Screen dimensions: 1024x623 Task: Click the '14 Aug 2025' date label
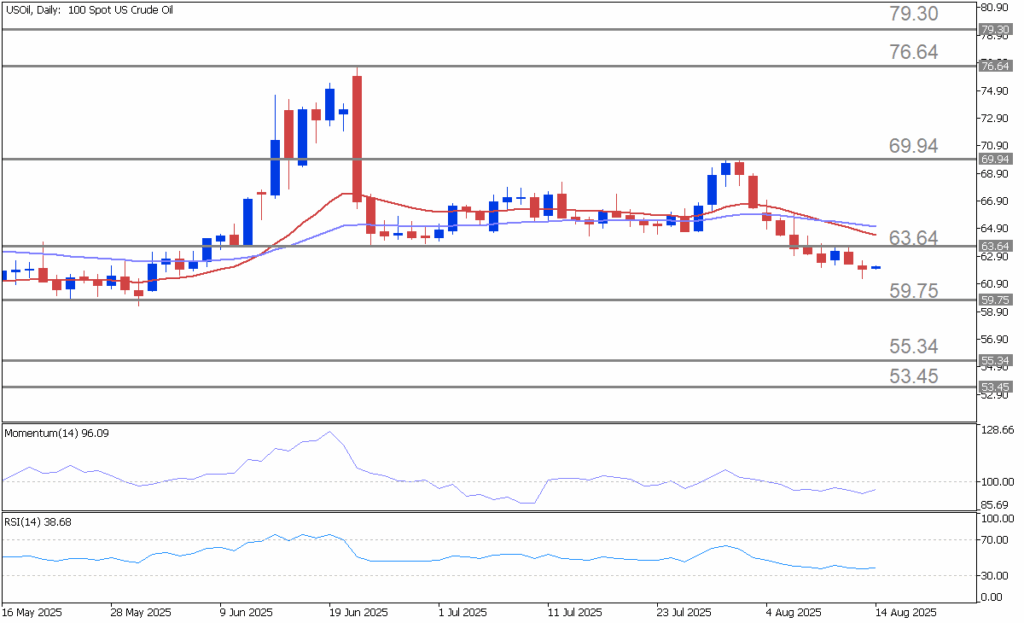pos(906,613)
